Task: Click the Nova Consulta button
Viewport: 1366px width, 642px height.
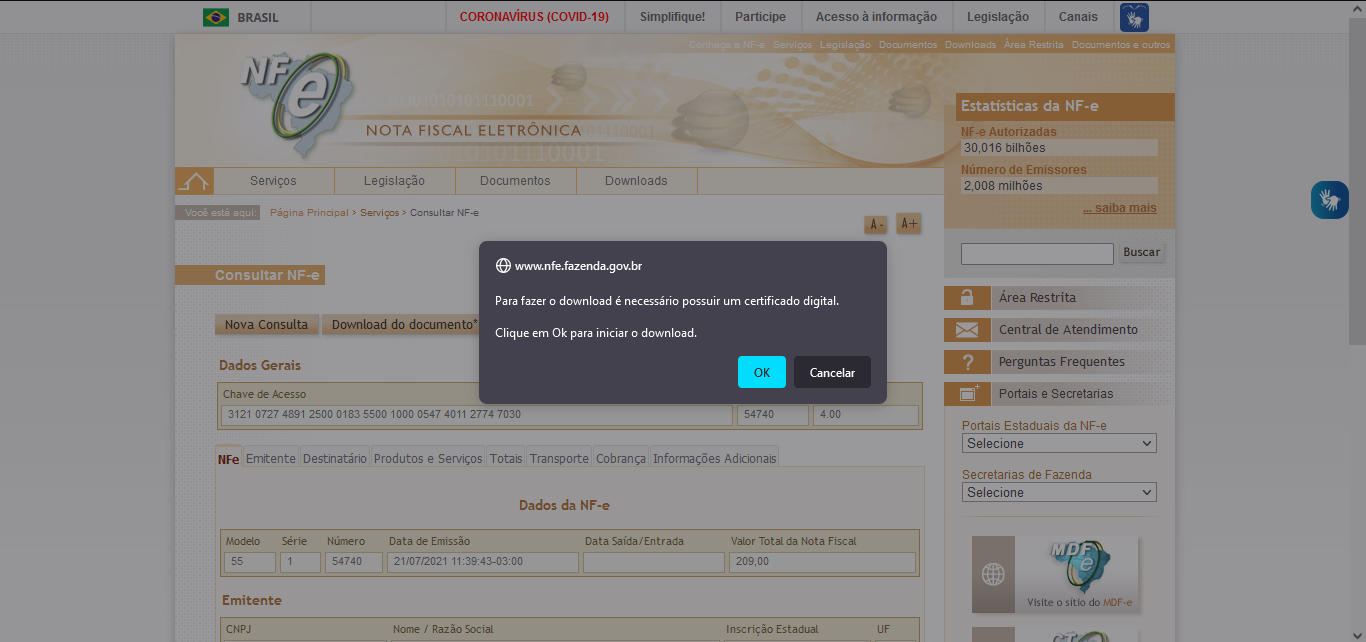Action: (x=266, y=325)
